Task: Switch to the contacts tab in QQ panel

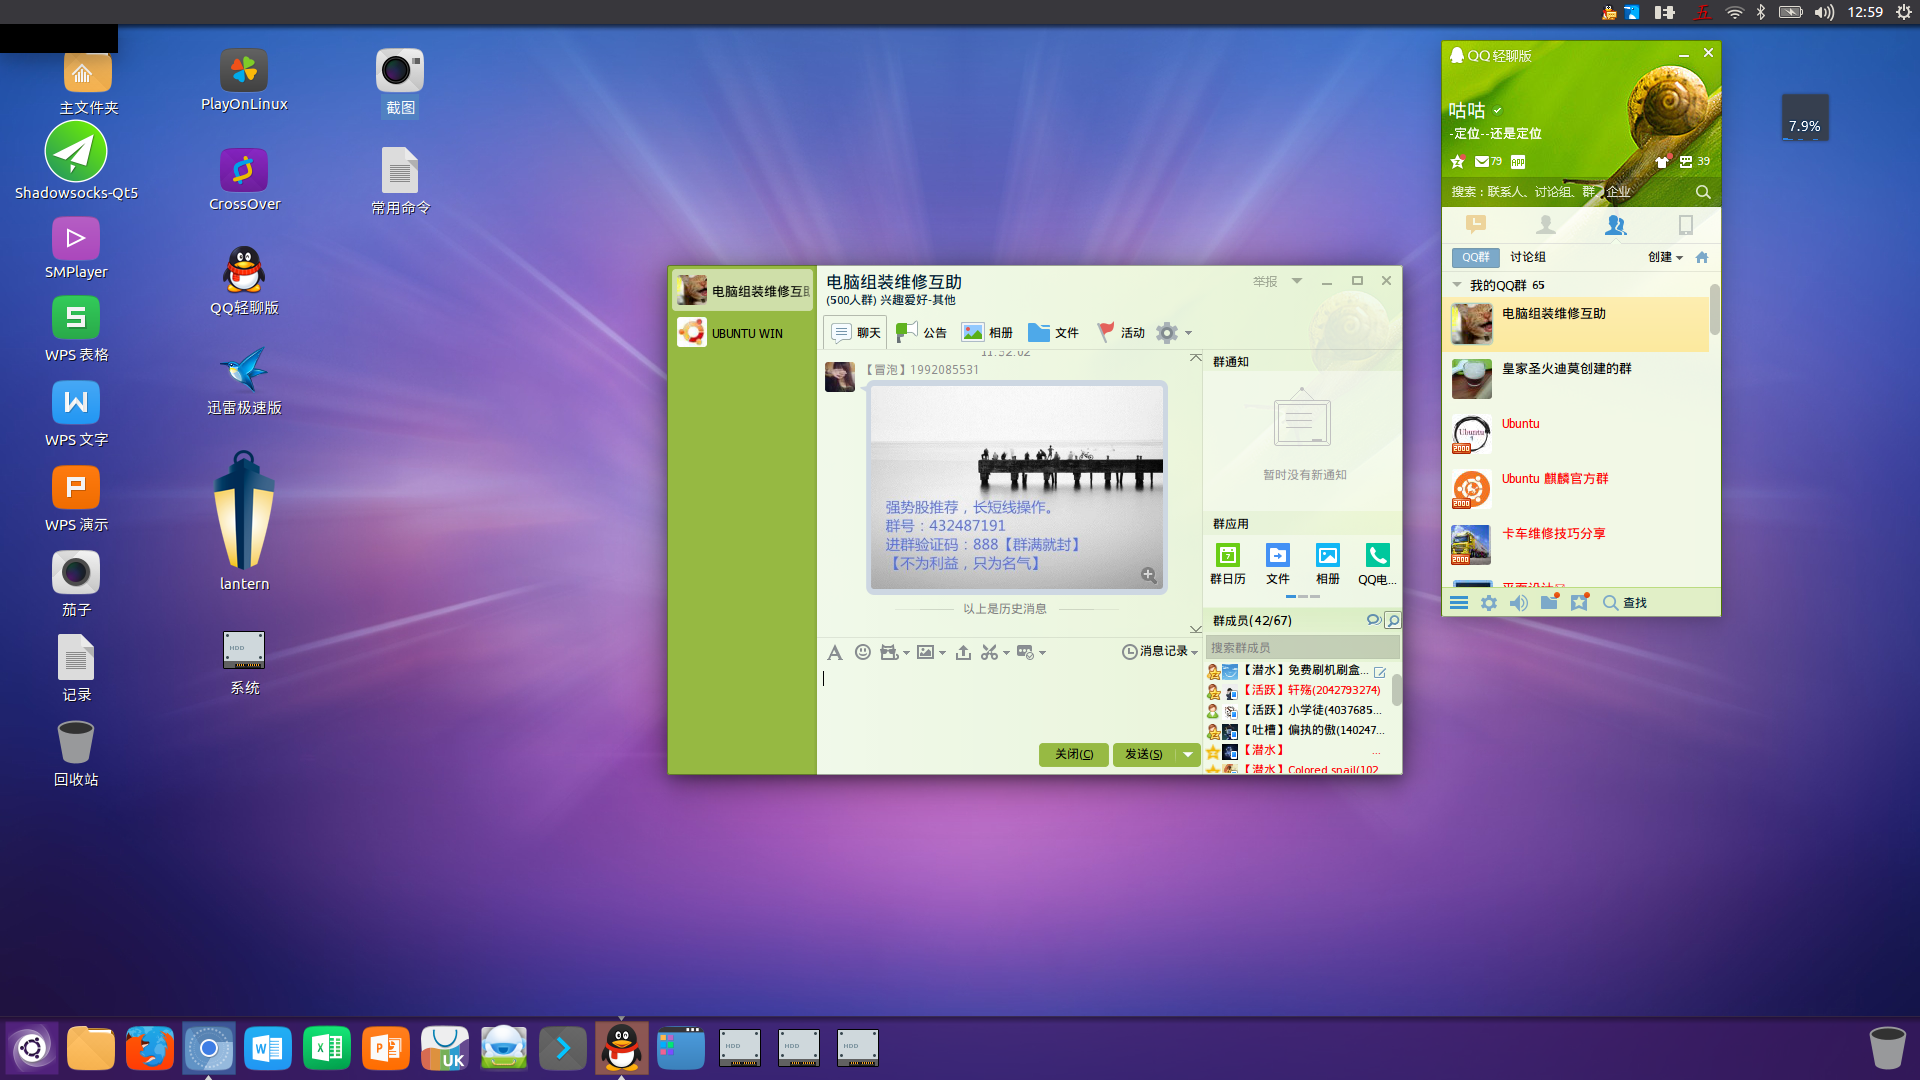Action: [1546, 225]
